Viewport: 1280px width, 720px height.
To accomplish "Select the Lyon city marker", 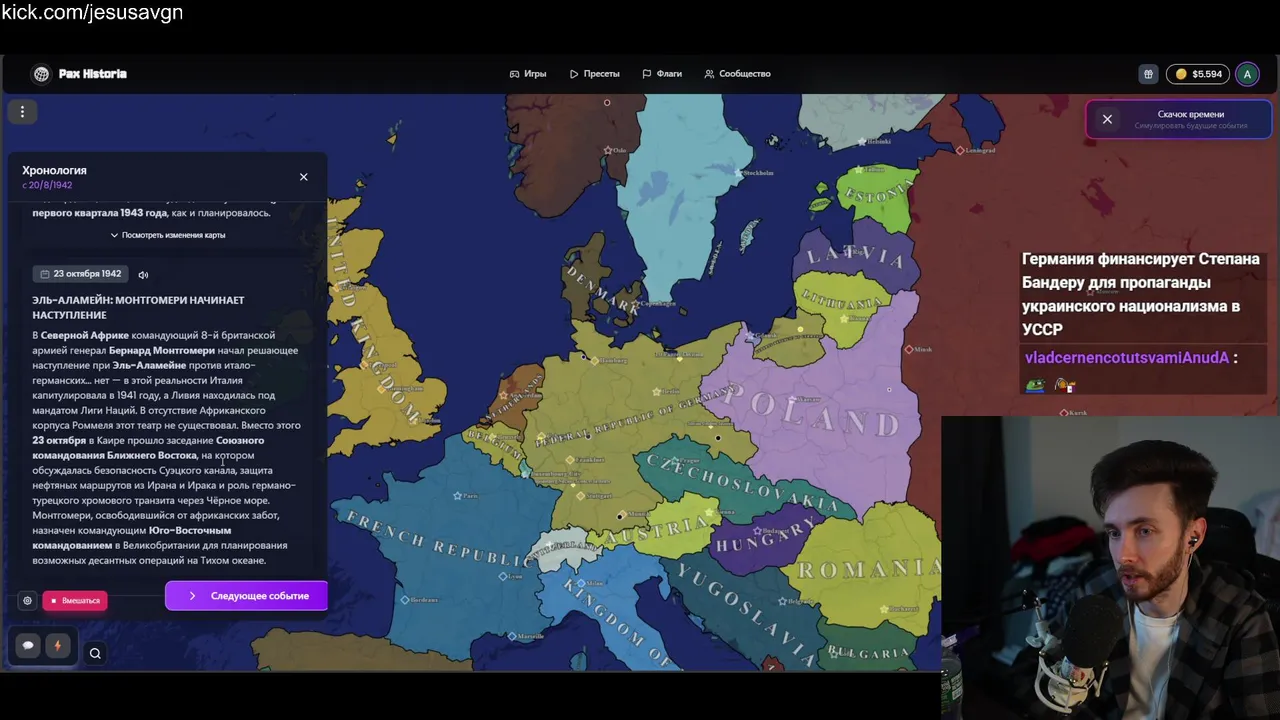I will (502, 576).
